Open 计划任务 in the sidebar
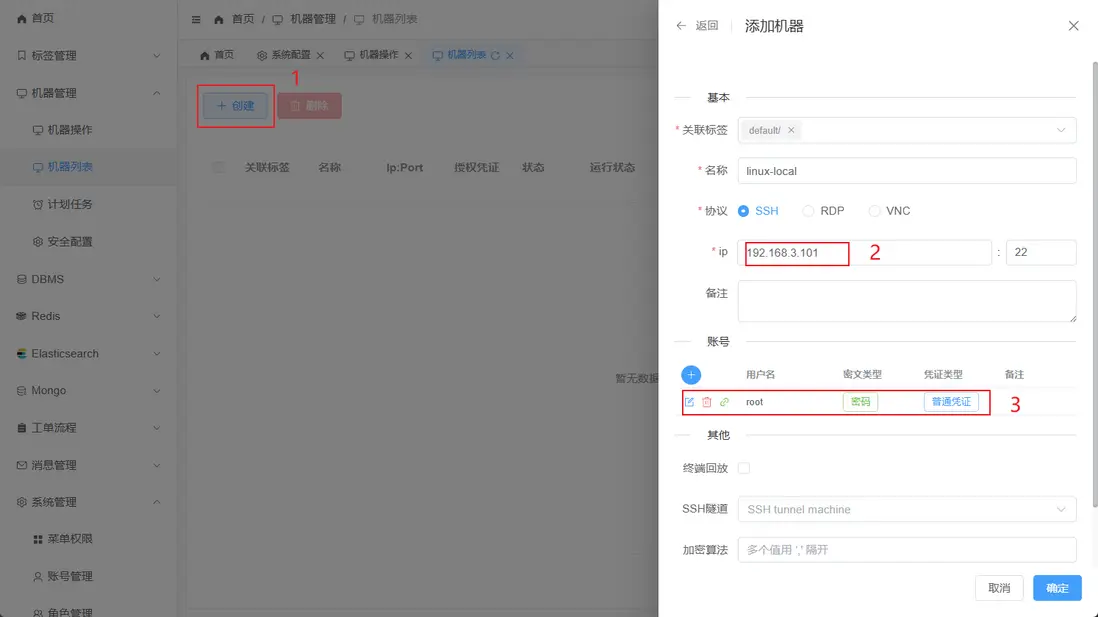1098x617 pixels. coord(88,204)
